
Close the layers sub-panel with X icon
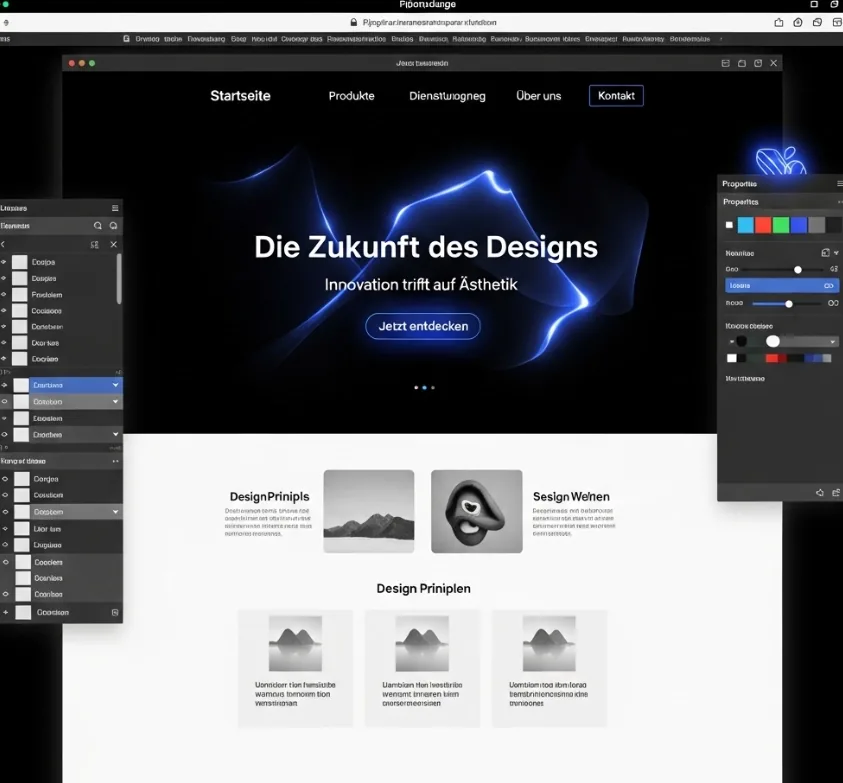click(113, 244)
